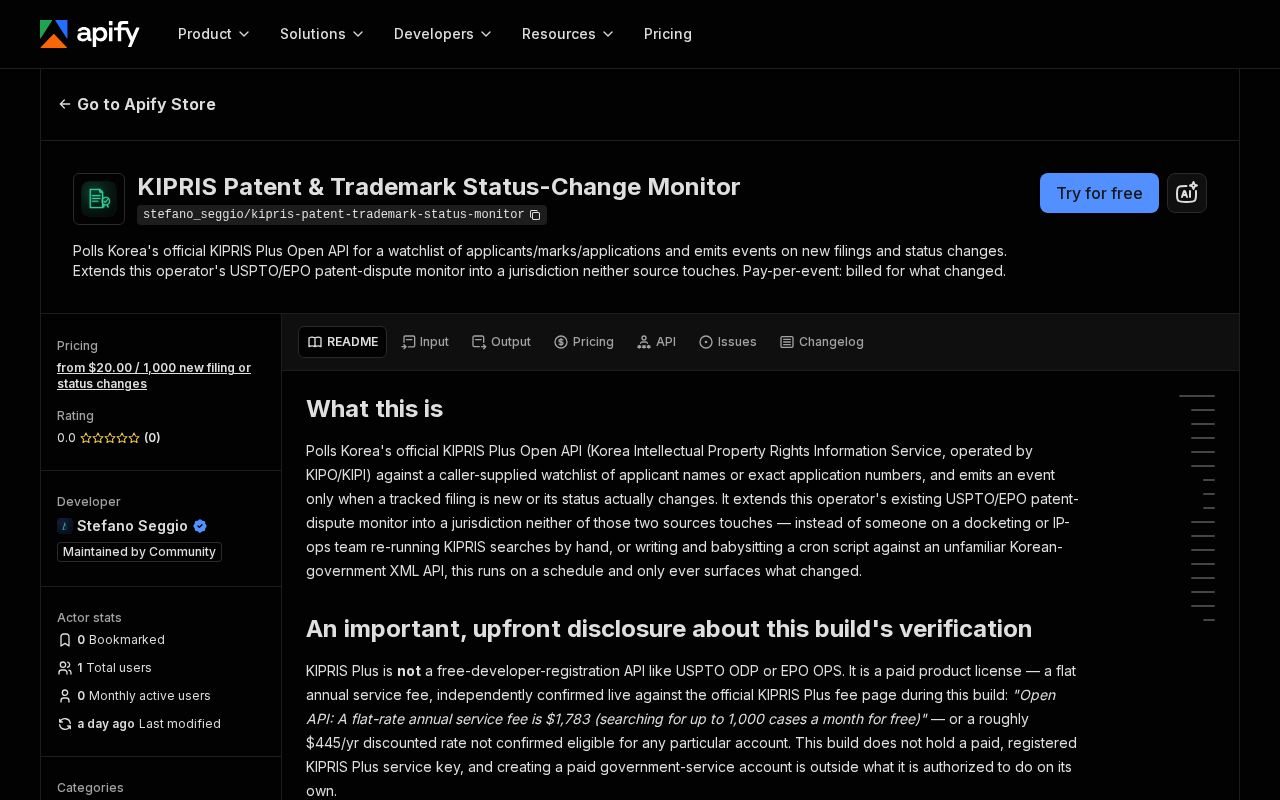Switch to the Issues tab

pyautogui.click(x=728, y=342)
